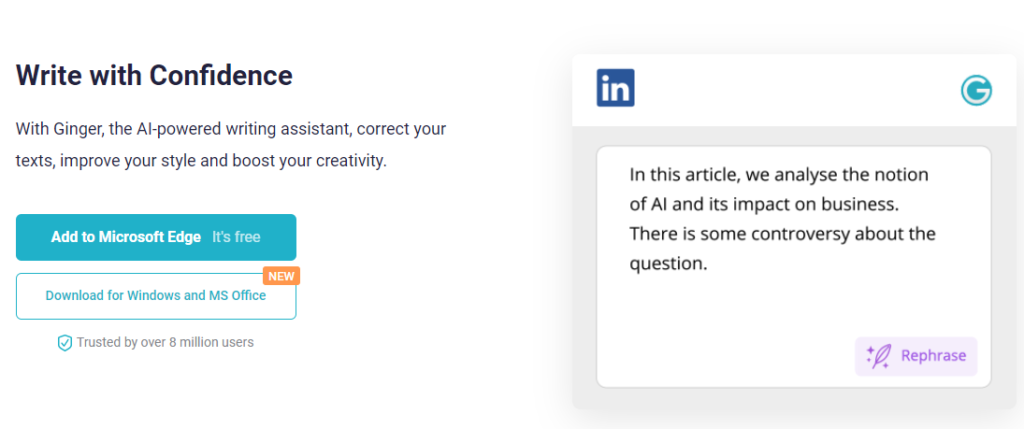The width and height of the screenshot is (1024, 429).
Task: Click the LinkedIn logo icon
Action: pyautogui.click(x=615, y=89)
